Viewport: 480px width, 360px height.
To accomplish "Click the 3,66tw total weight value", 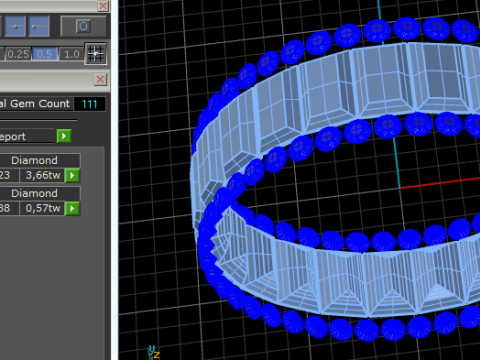I will pos(43,175).
